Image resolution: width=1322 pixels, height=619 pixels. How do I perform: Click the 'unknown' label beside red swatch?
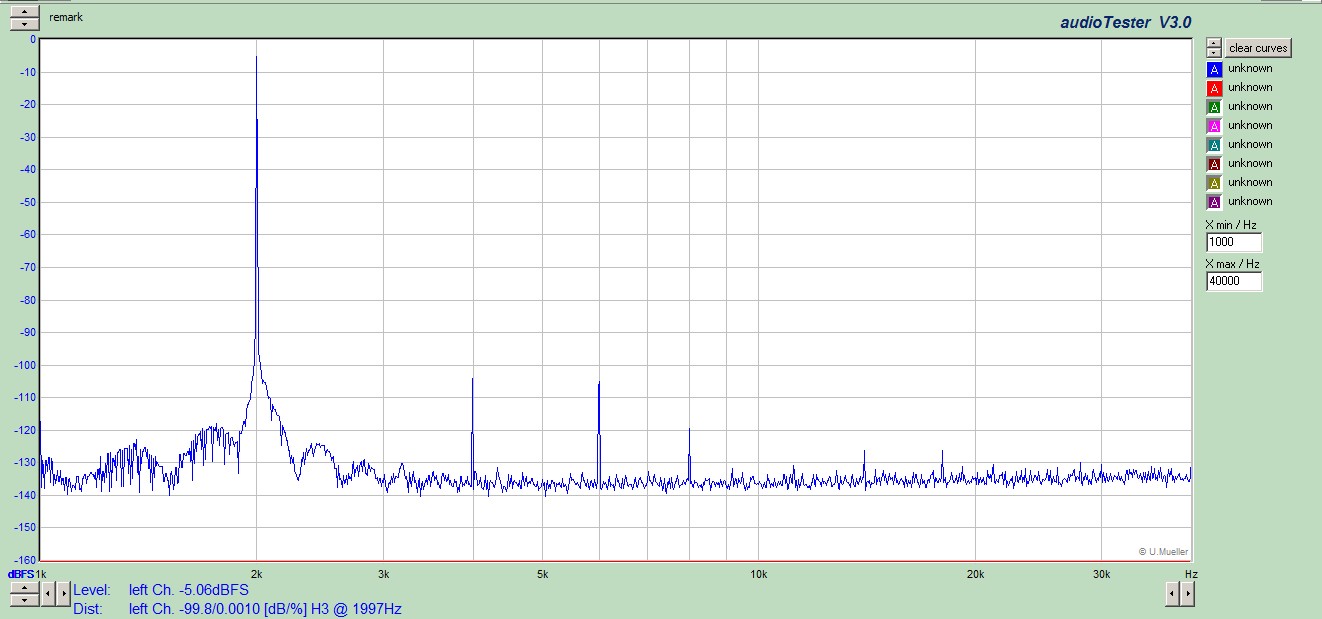pyautogui.click(x=1250, y=88)
